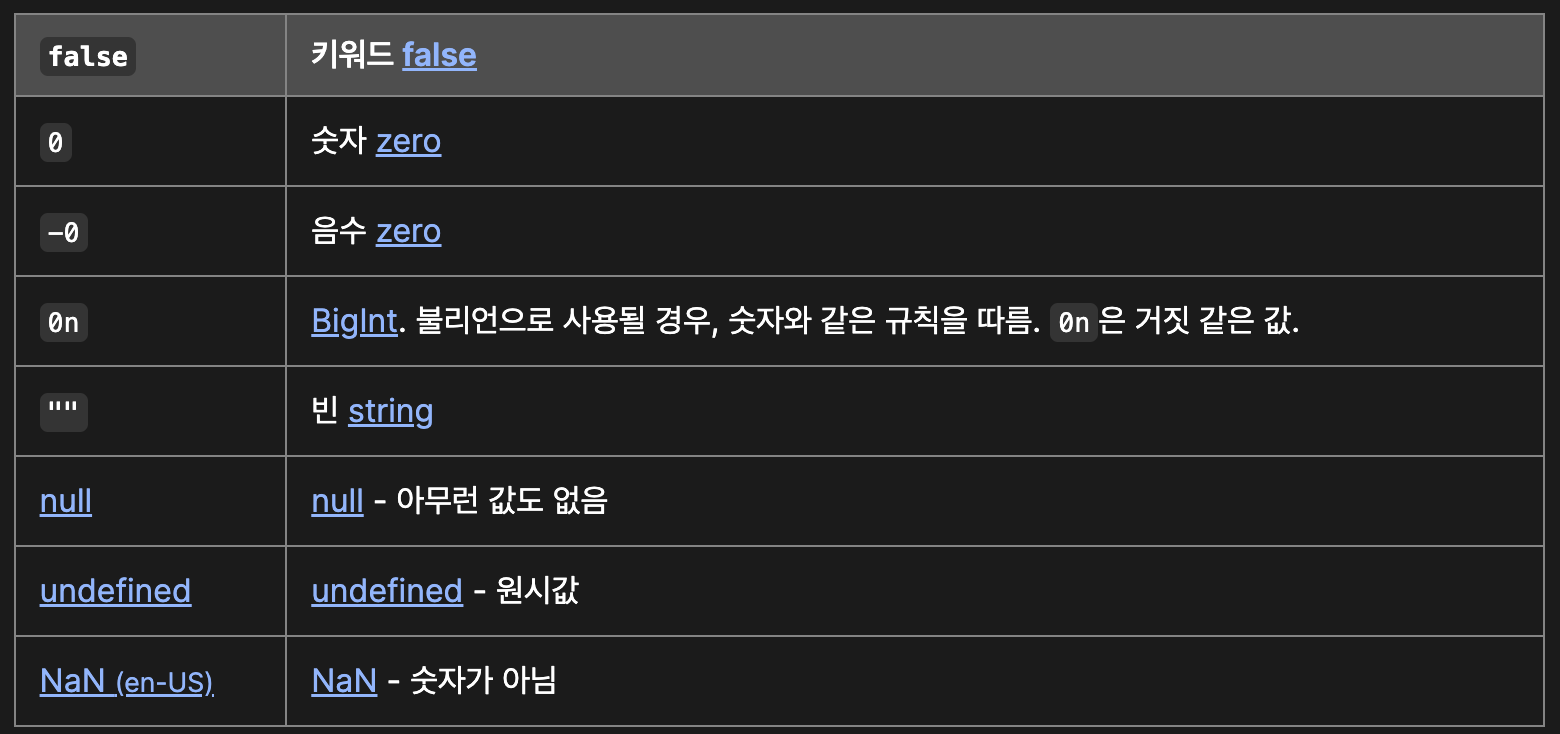Click the null link before 아무런 값도 없음

click(337, 500)
